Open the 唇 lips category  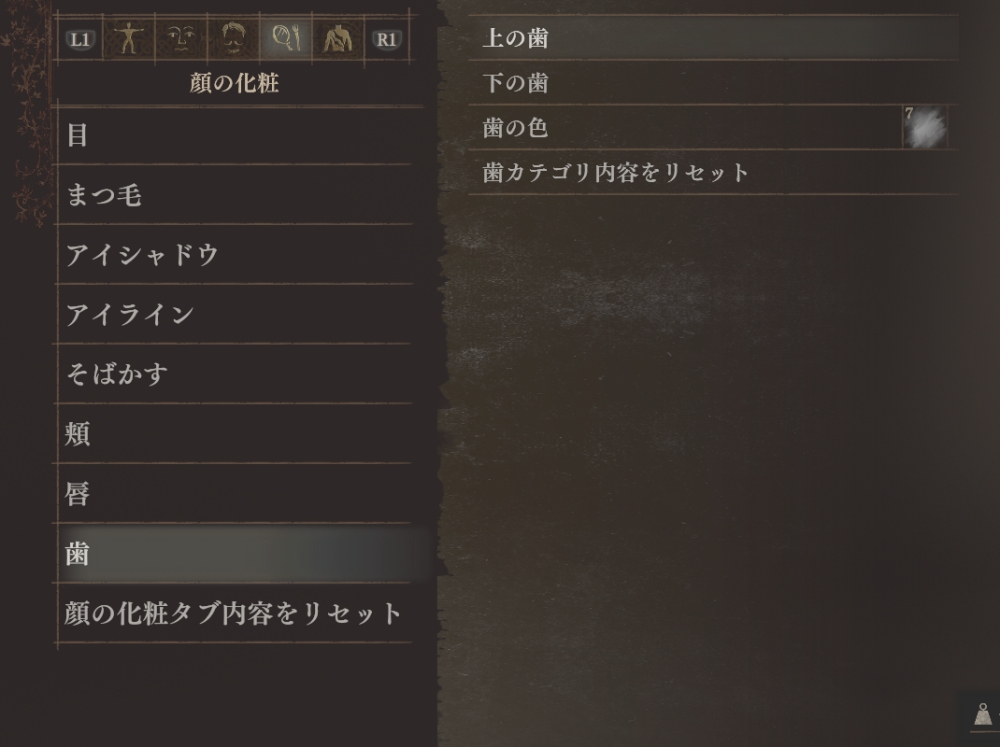click(233, 494)
